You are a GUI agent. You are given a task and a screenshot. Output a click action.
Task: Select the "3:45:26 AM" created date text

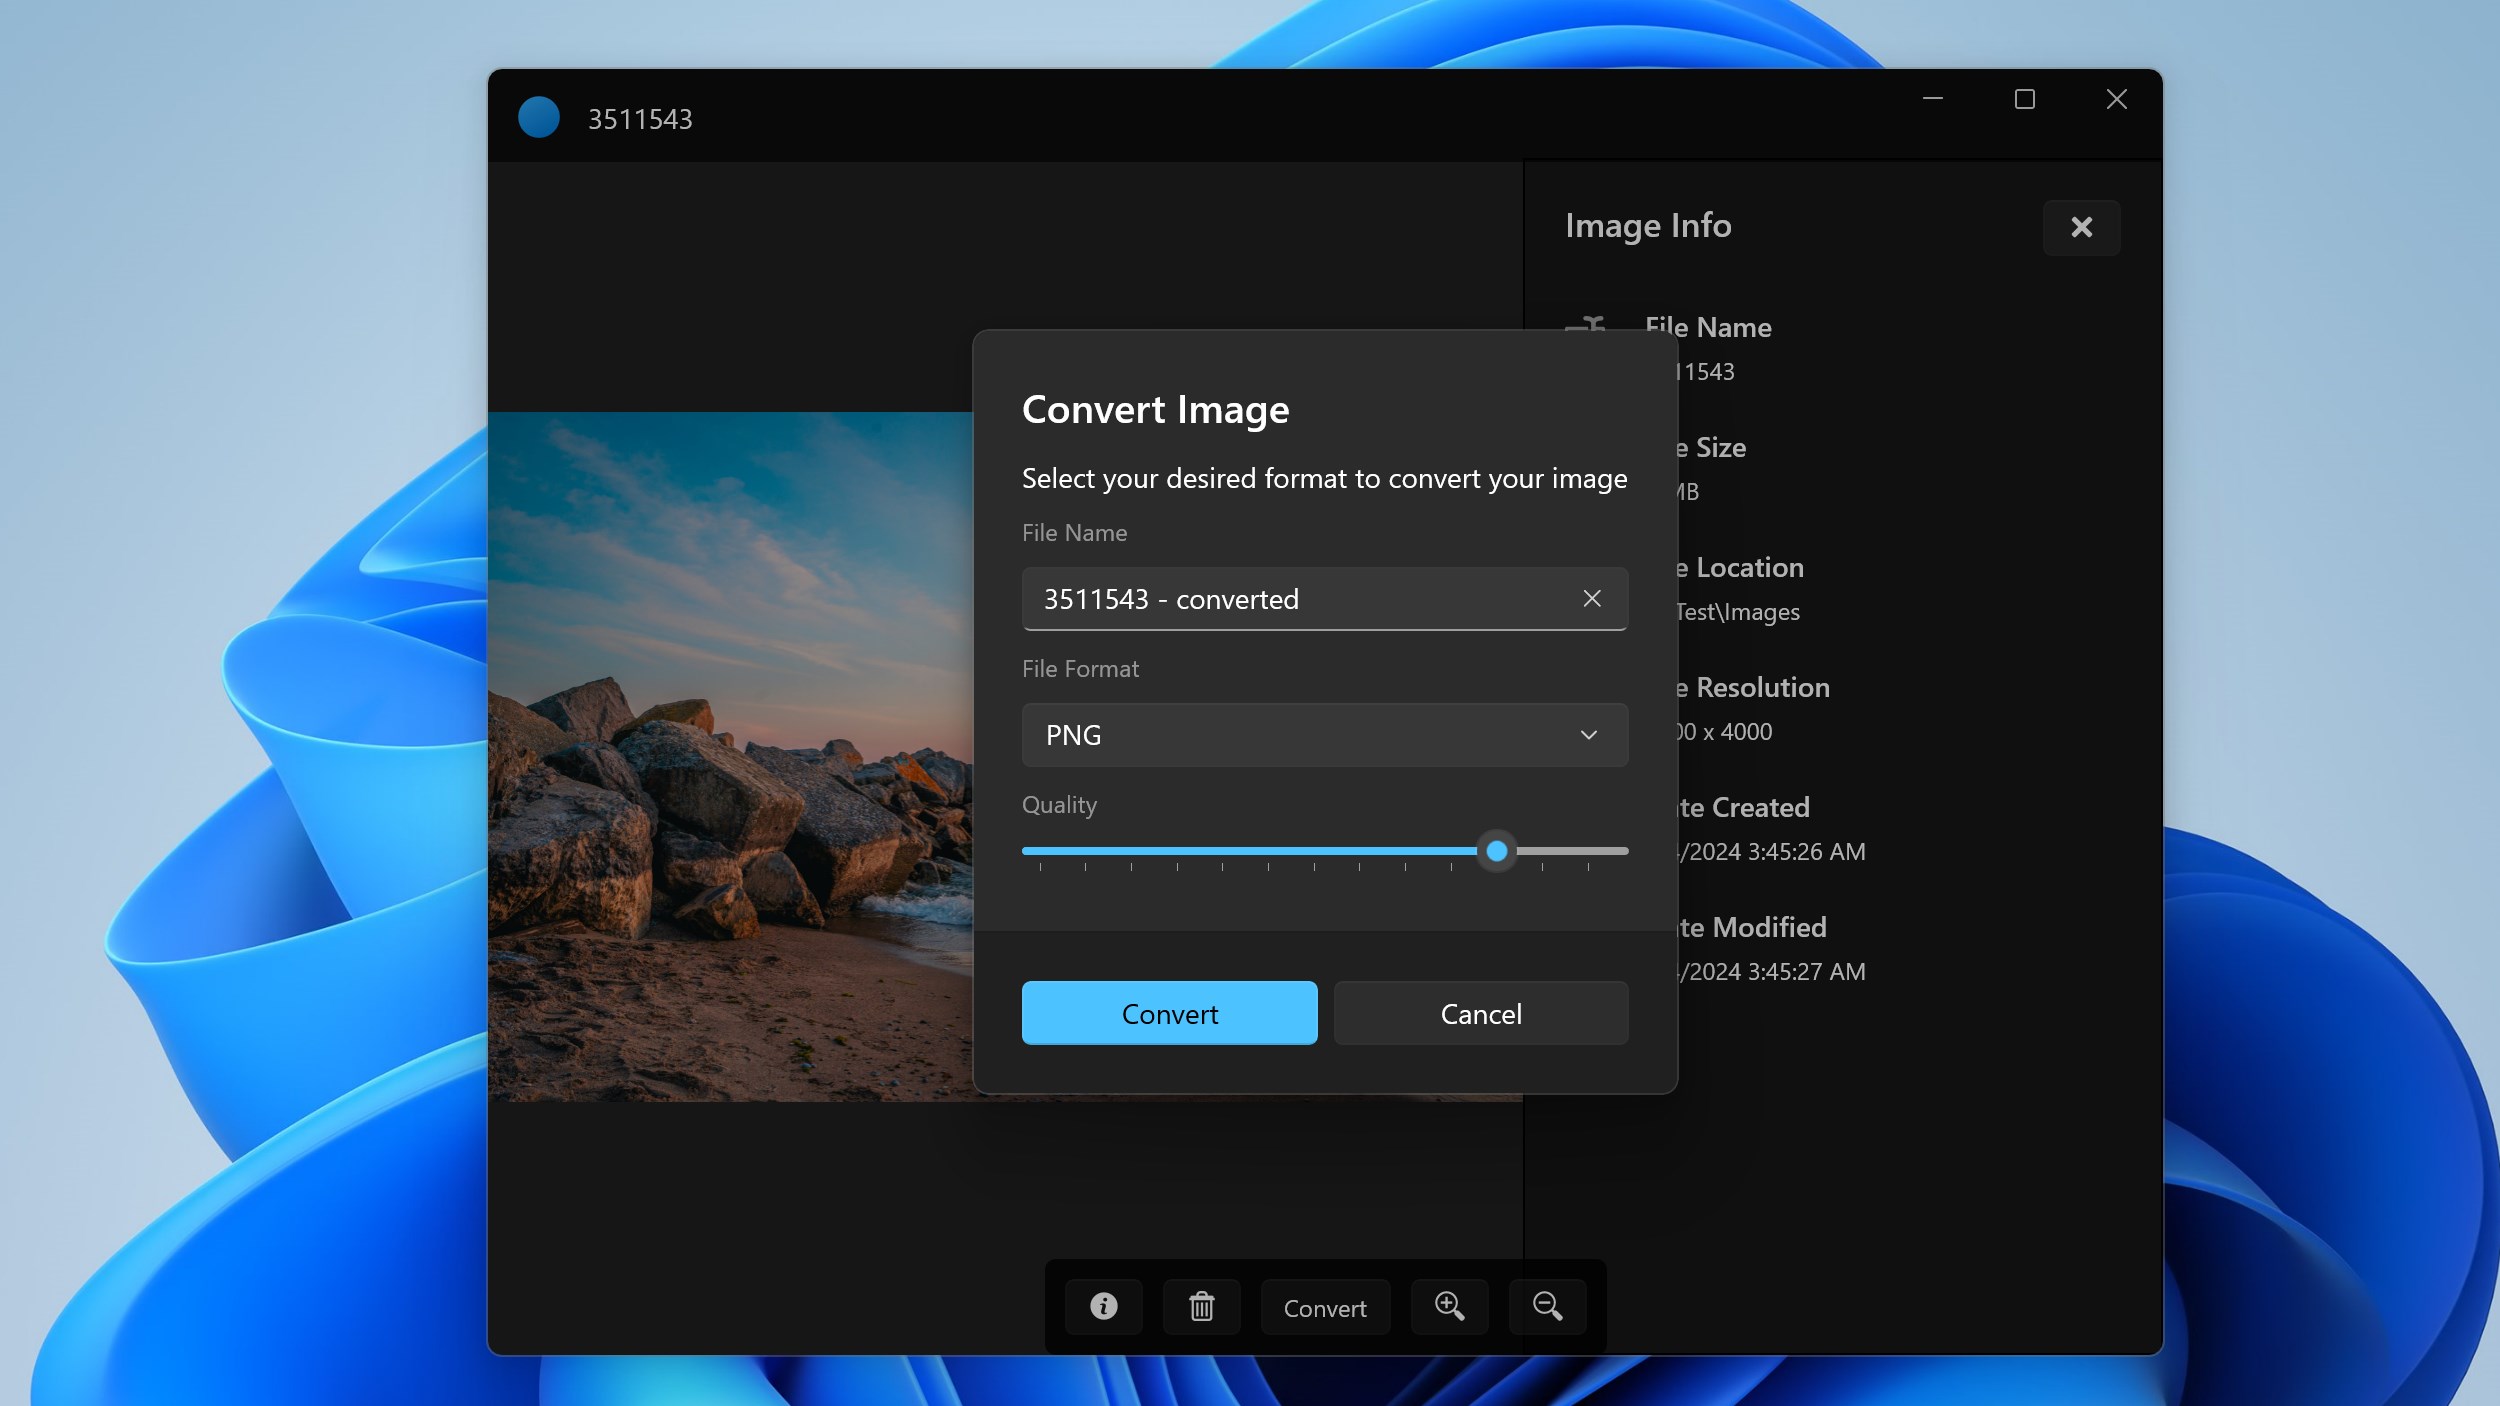(x=1806, y=851)
